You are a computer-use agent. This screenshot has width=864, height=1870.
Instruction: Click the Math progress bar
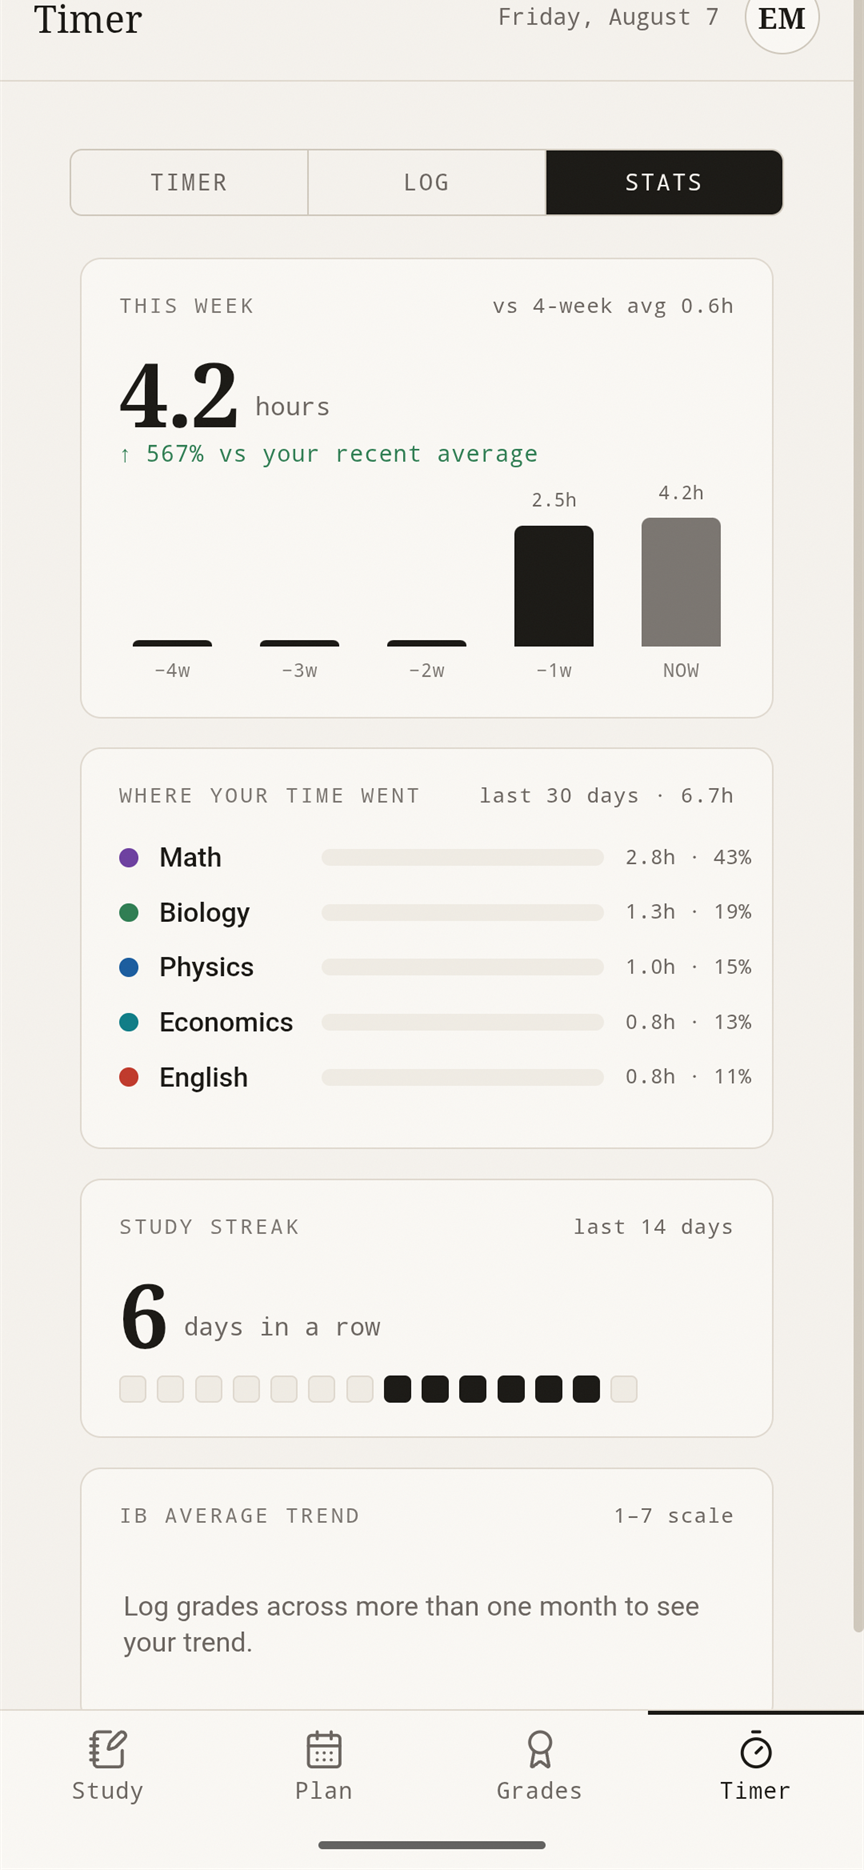(463, 857)
